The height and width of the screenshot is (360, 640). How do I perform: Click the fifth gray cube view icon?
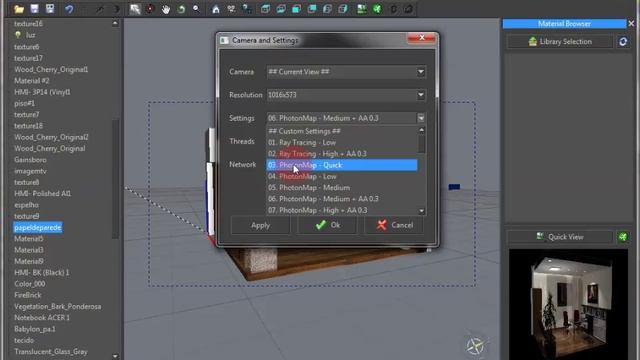point(327,9)
